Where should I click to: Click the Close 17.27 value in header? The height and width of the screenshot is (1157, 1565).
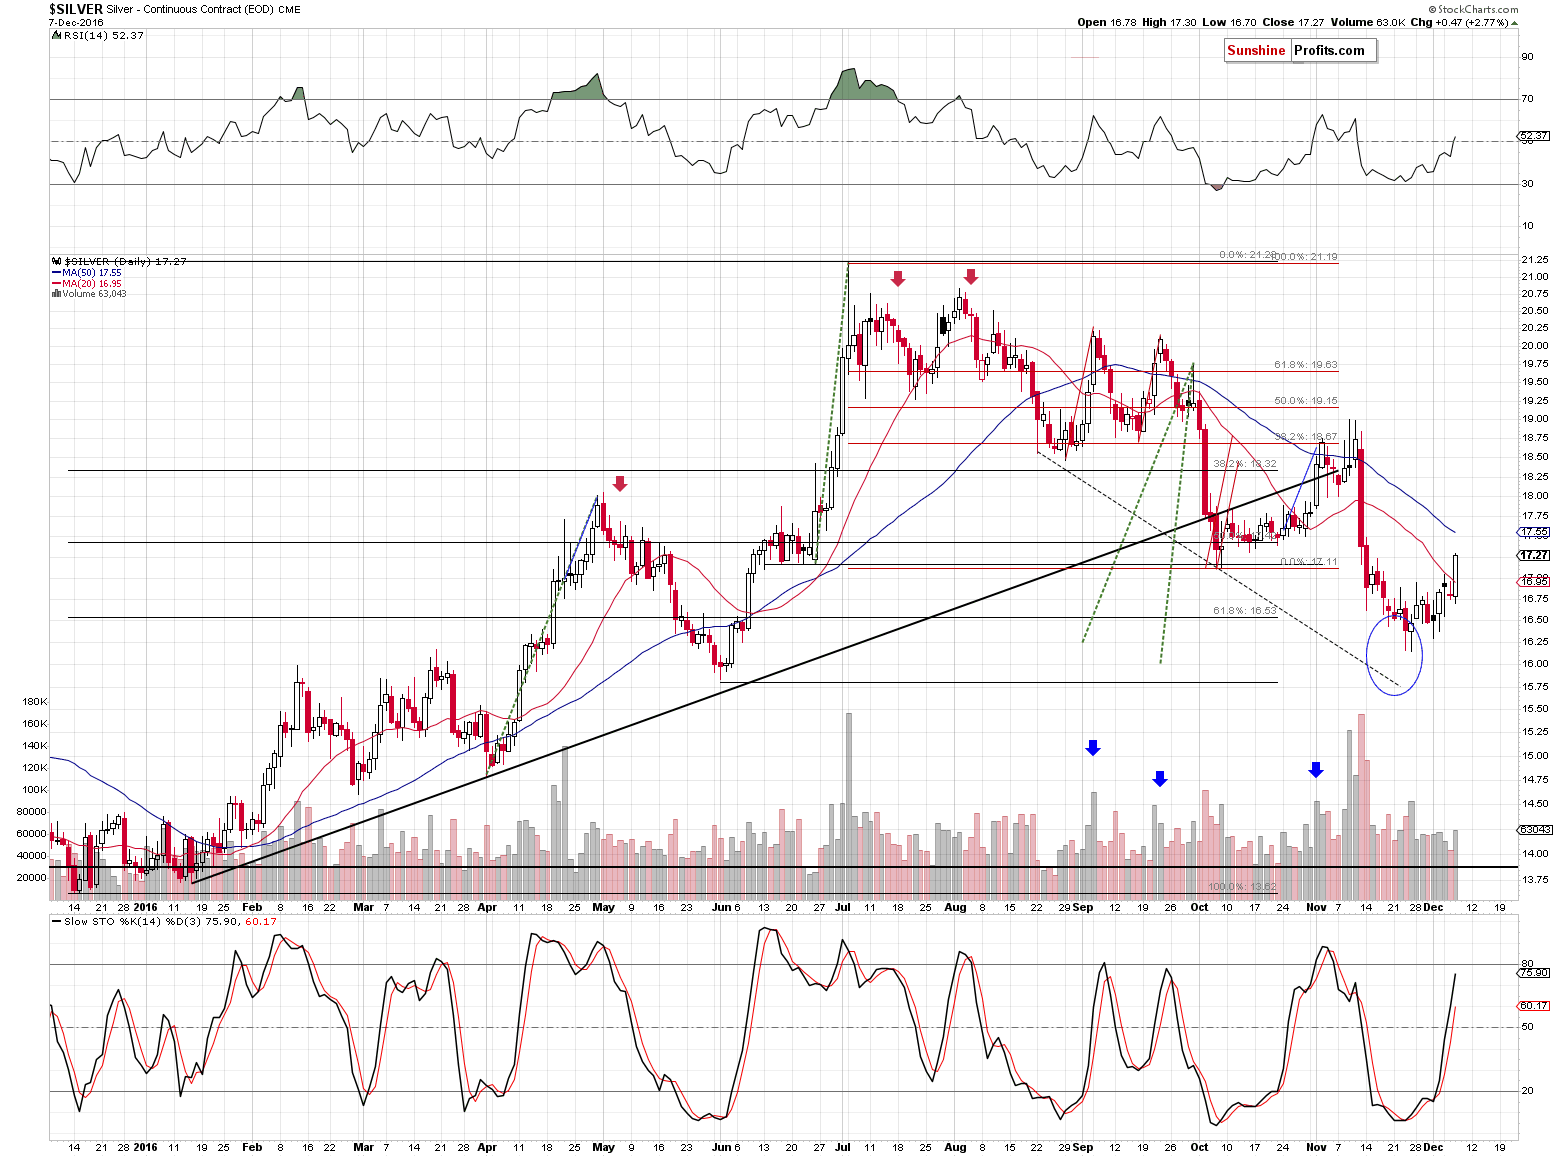tap(1292, 22)
